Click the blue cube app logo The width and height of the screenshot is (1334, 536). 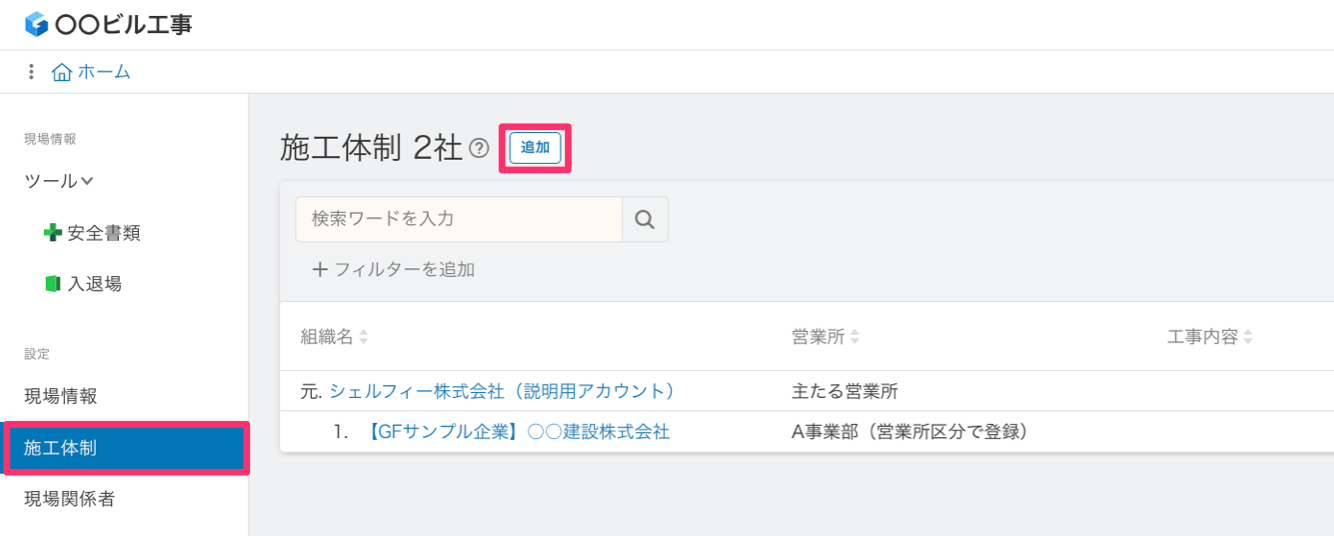pyautogui.click(x=37, y=24)
